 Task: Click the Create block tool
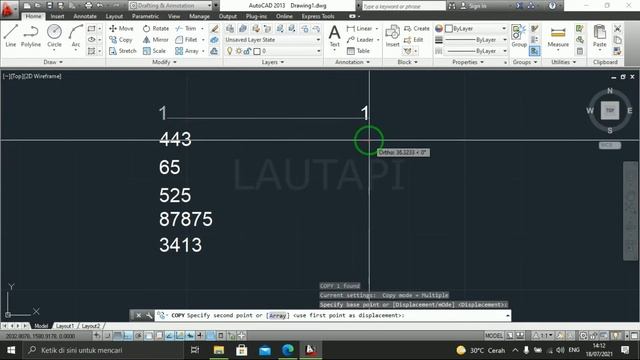pyautogui.click(x=416, y=28)
